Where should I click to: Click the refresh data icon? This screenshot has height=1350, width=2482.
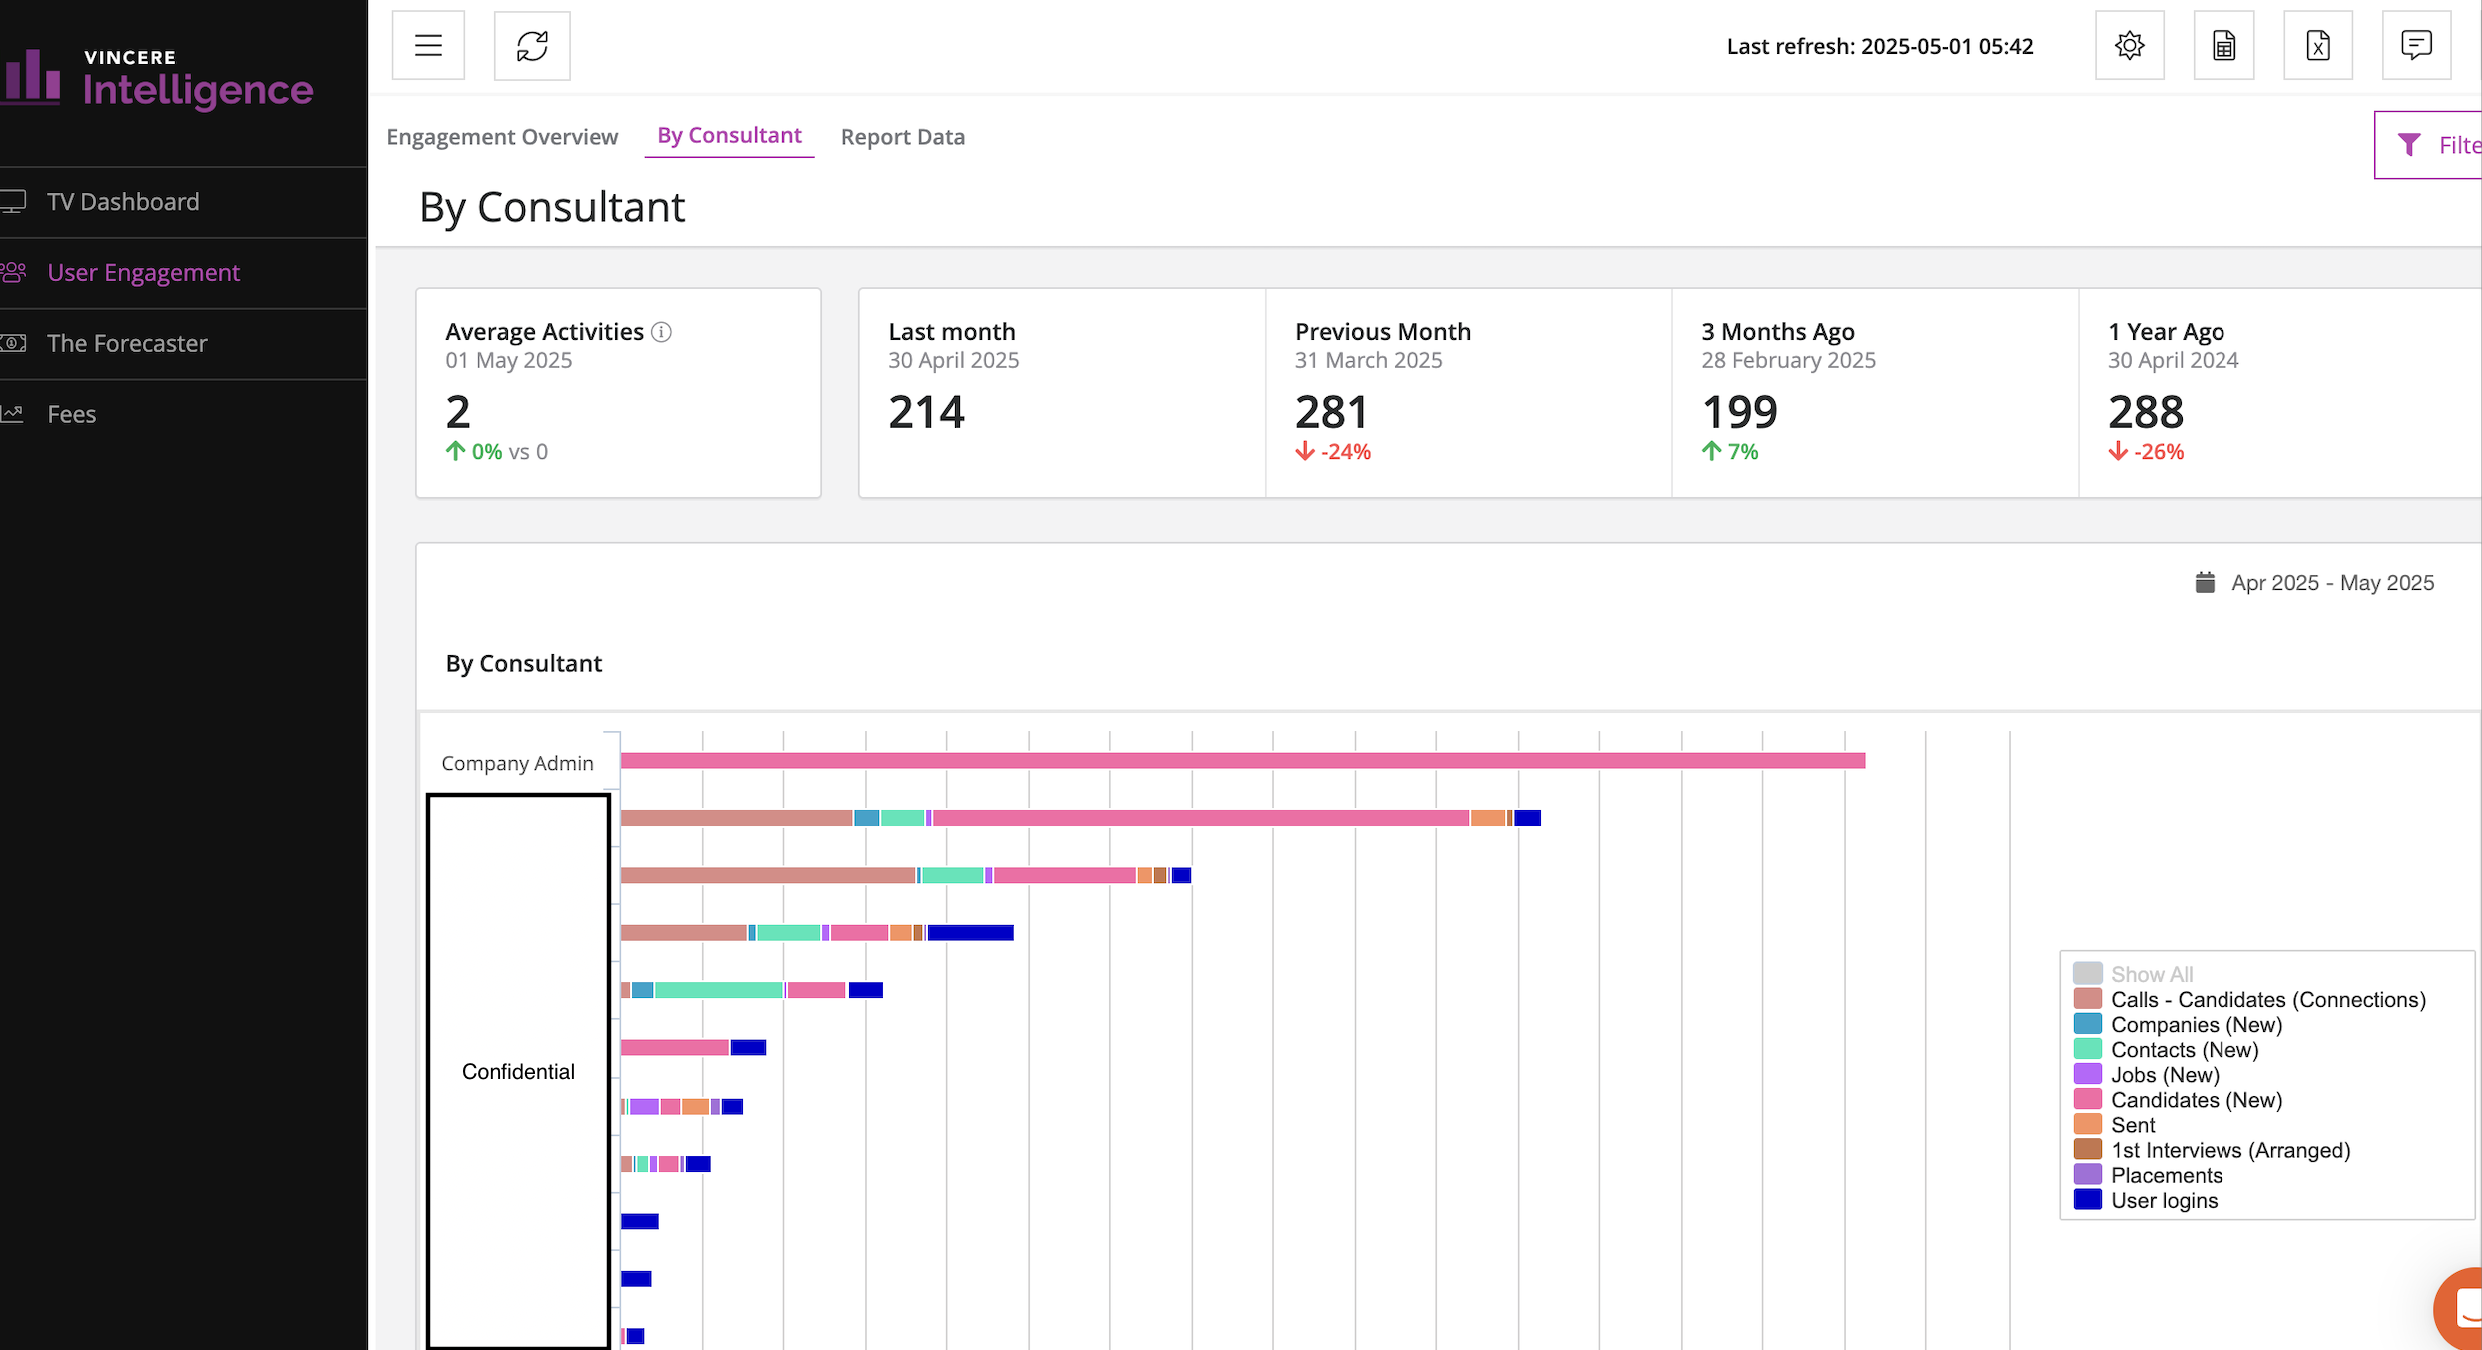(x=532, y=46)
